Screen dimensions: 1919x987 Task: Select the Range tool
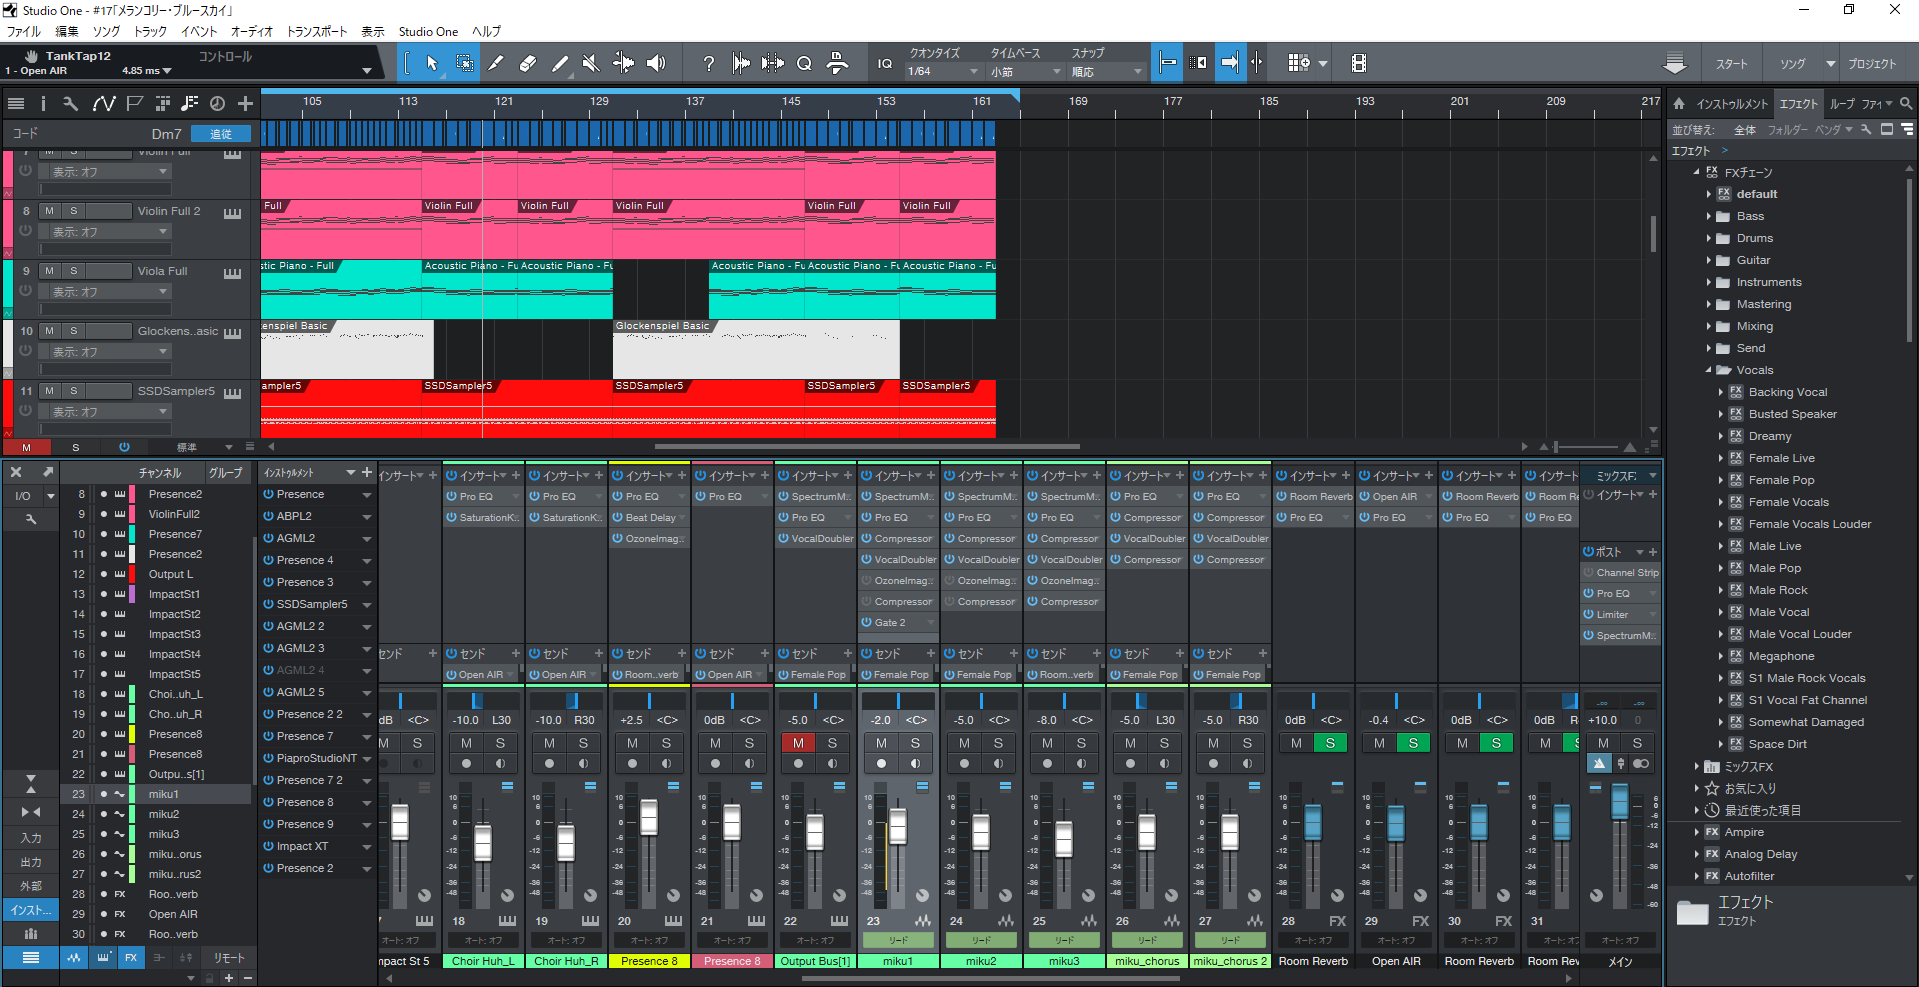coord(465,63)
